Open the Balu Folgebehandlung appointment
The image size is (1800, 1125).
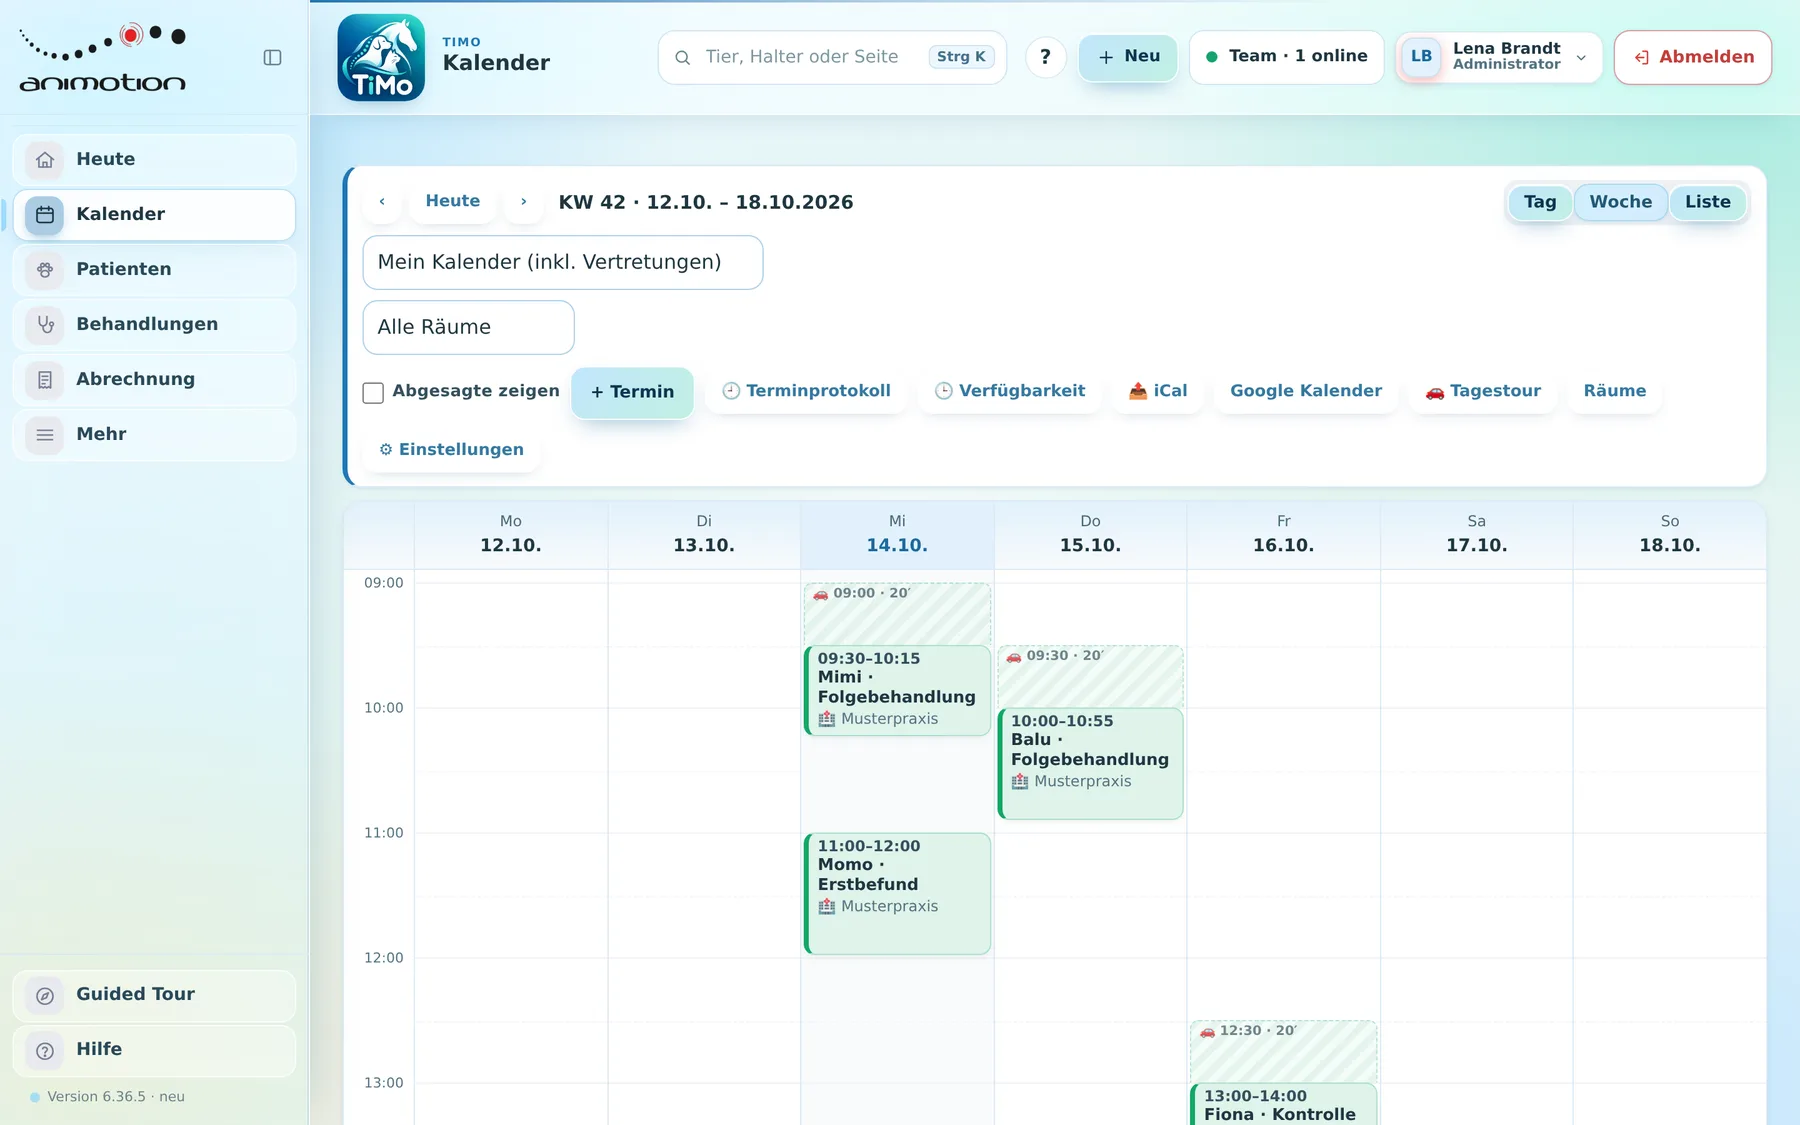coord(1090,764)
